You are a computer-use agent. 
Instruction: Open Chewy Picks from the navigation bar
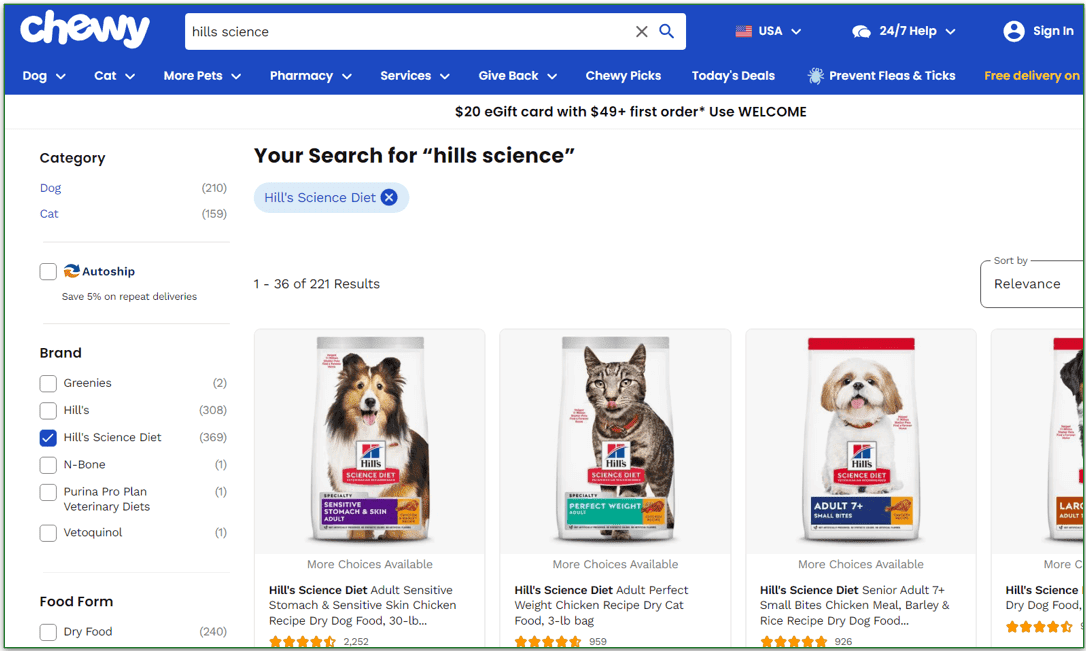pos(623,75)
